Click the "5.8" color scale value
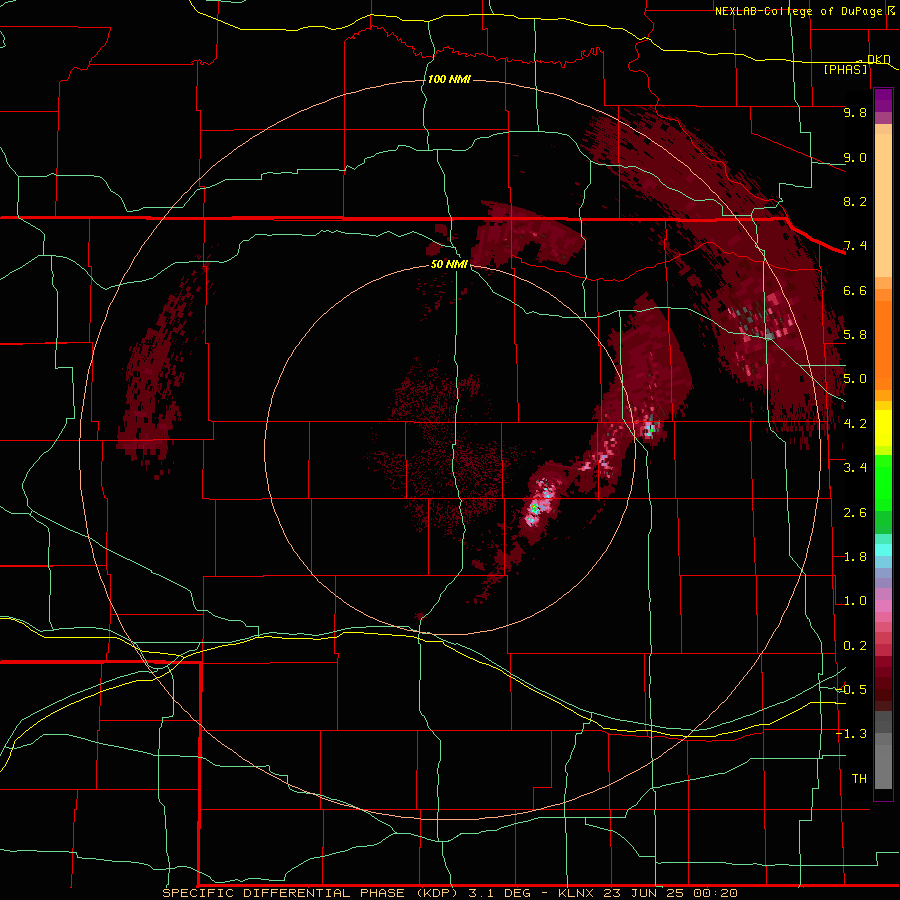This screenshot has height=900, width=900. coord(855,335)
